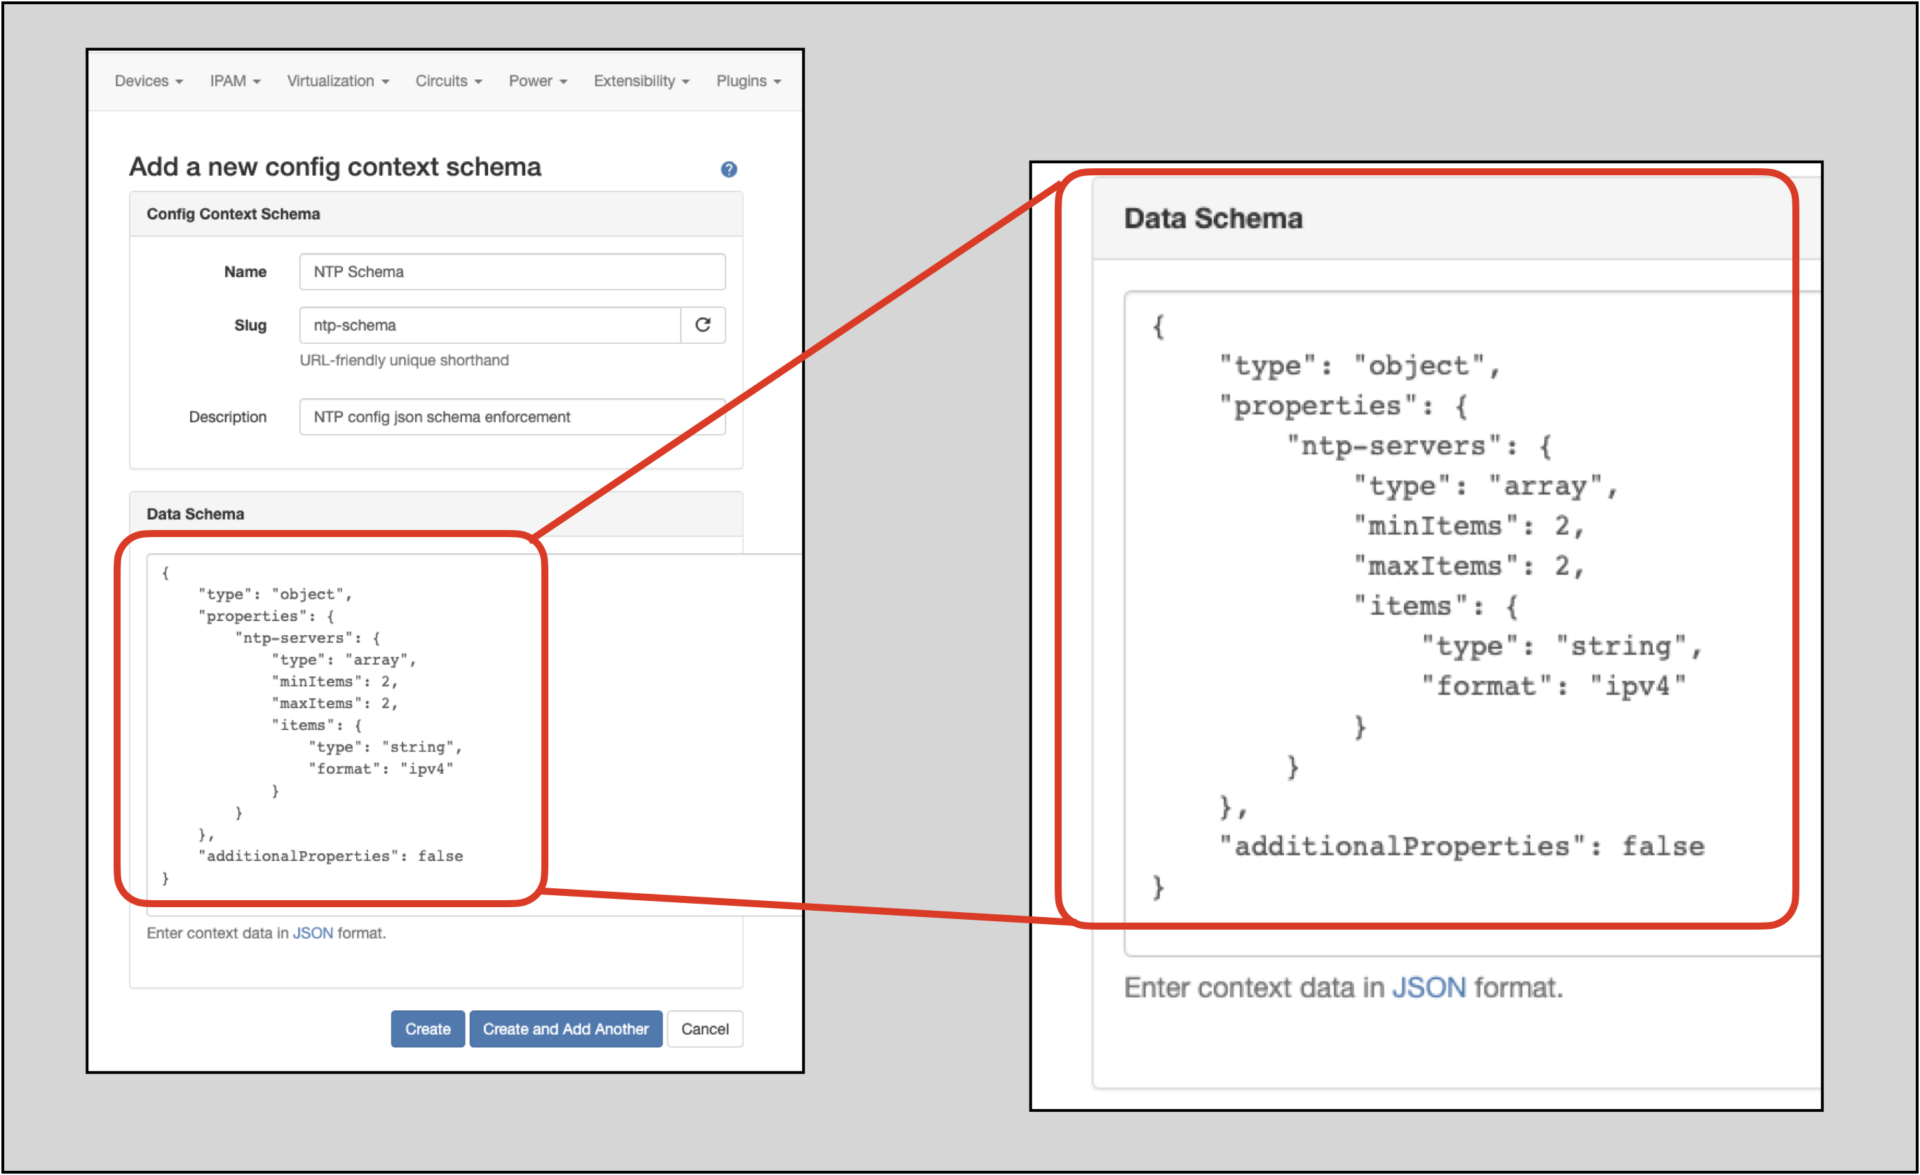Click the Description field with NTP config text

512,417
